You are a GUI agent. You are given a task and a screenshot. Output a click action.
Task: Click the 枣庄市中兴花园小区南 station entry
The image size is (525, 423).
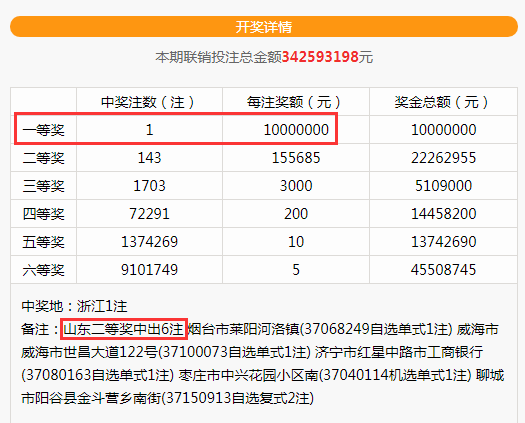click(x=325, y=375)
